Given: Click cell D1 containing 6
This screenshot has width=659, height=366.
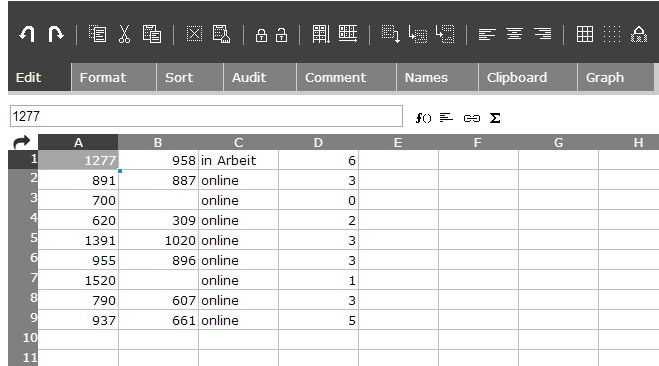Looking at the screenshot, I should [318, 160].
